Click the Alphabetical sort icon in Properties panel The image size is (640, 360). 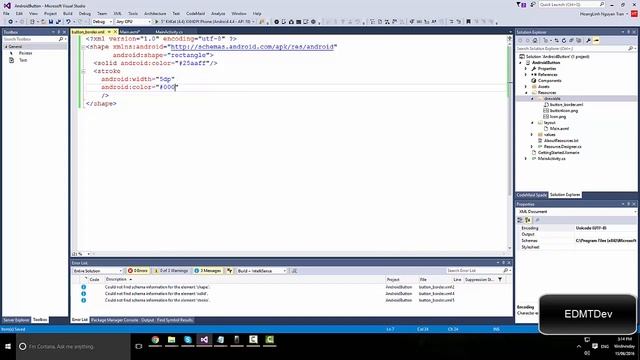tap(528, 220)
